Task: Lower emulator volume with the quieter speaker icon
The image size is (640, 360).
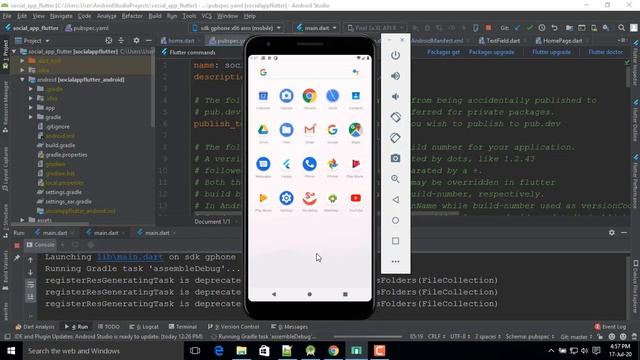Action: (x=395, y=97)
